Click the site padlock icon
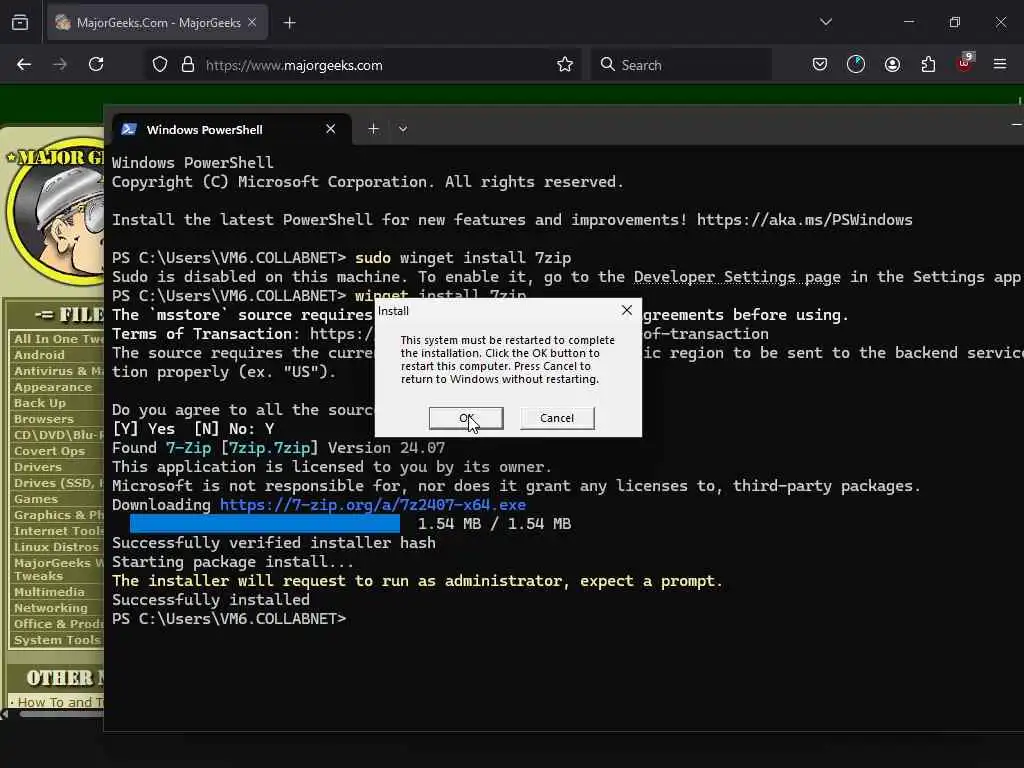 188,65
